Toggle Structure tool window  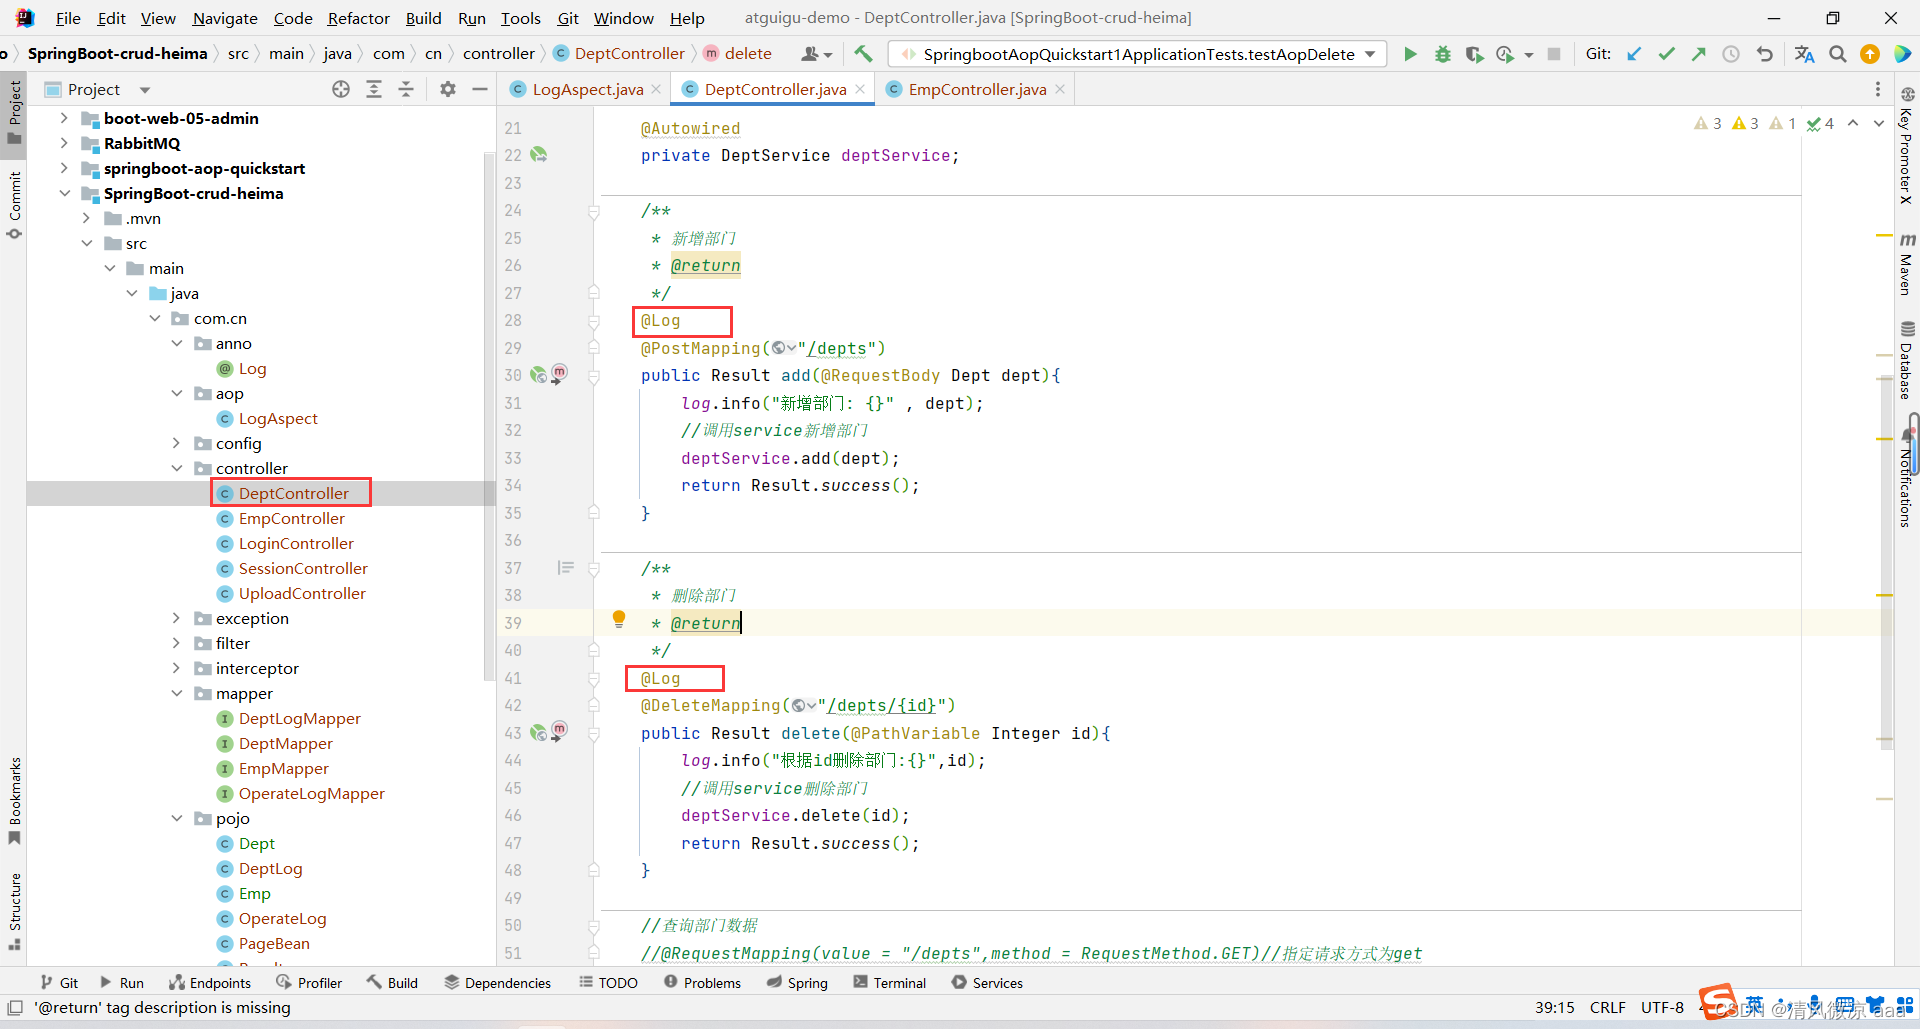click(14, 910)
